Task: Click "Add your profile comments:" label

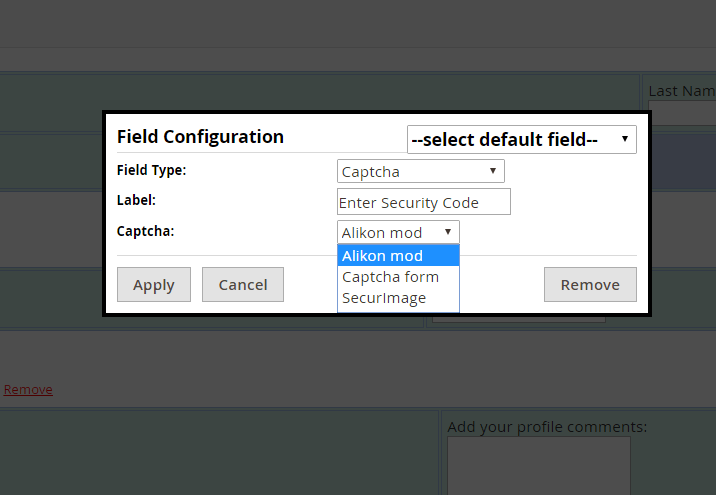Action: [x=547, y=427]
